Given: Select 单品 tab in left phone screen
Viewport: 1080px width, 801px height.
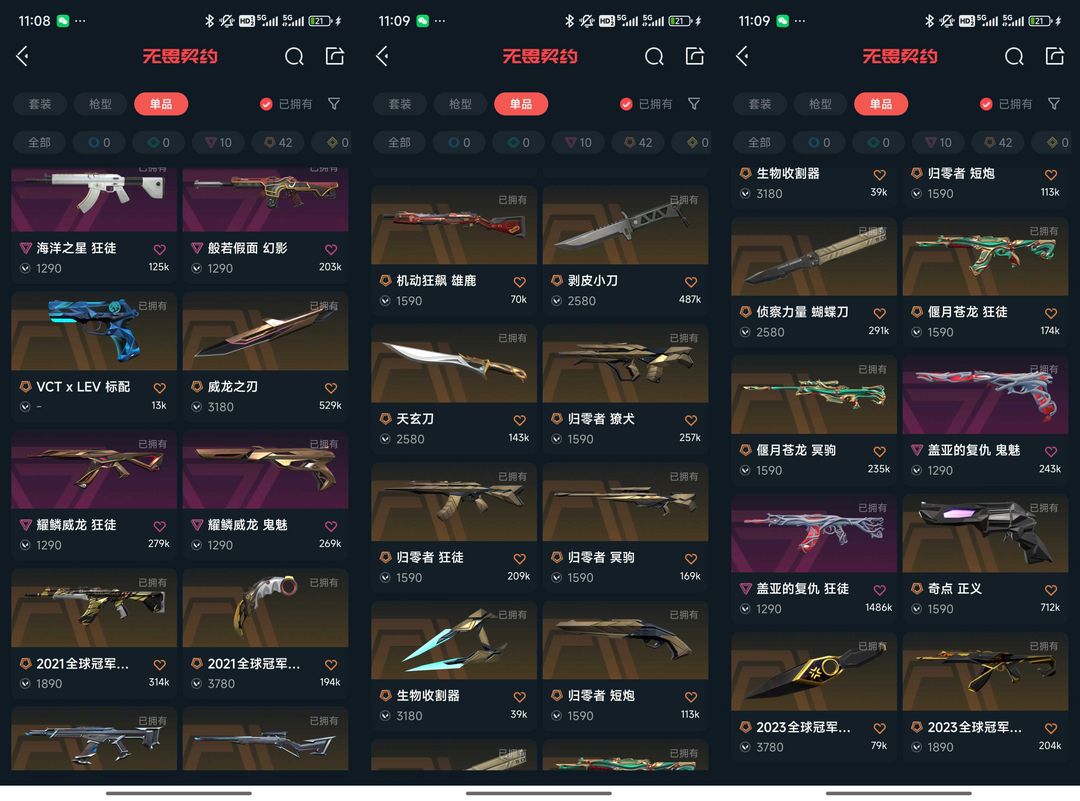Looking at the screenshot, I should [x=161, y=104].
